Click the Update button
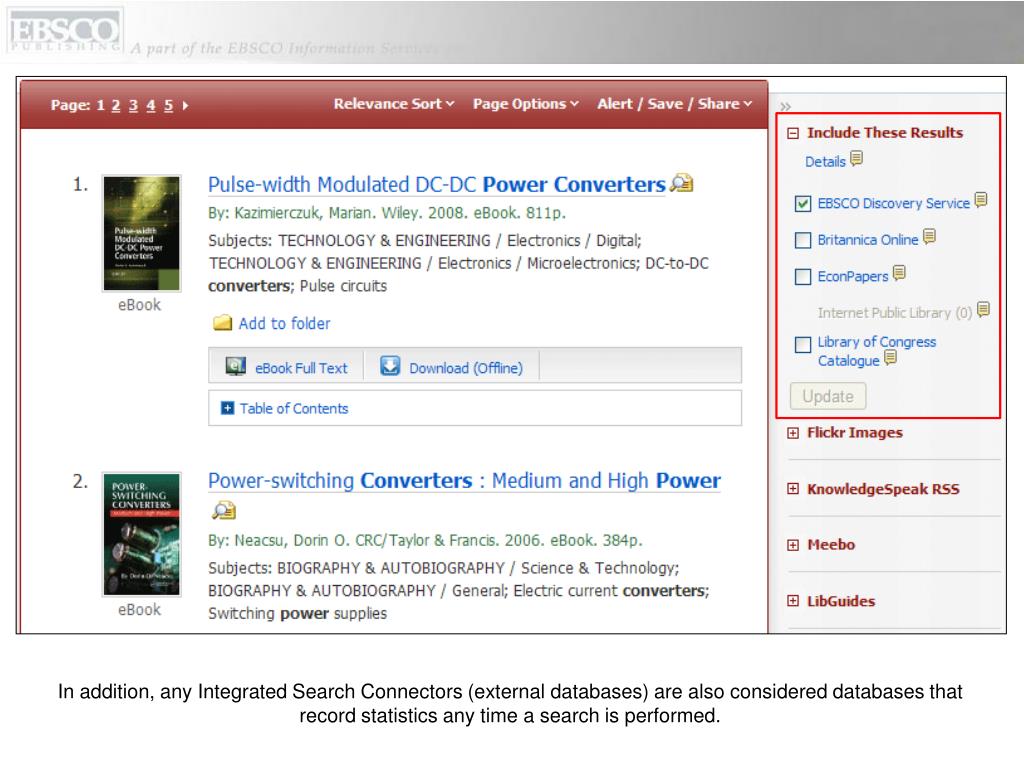1024x768 pixels. coord(828,396)
